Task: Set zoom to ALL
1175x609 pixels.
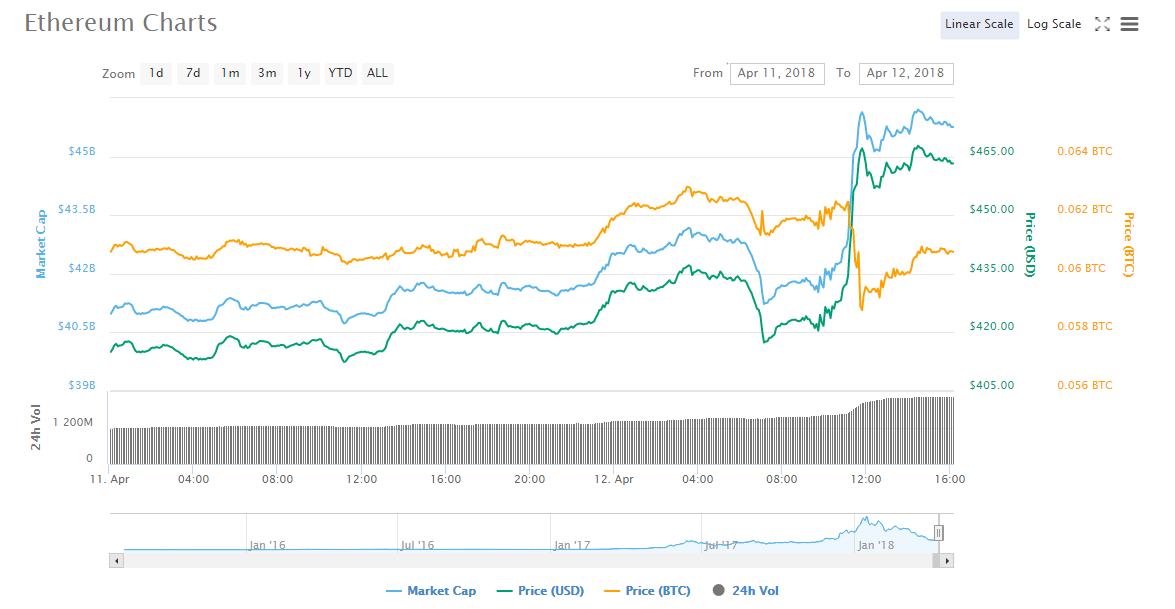Action: coord(378,73)
